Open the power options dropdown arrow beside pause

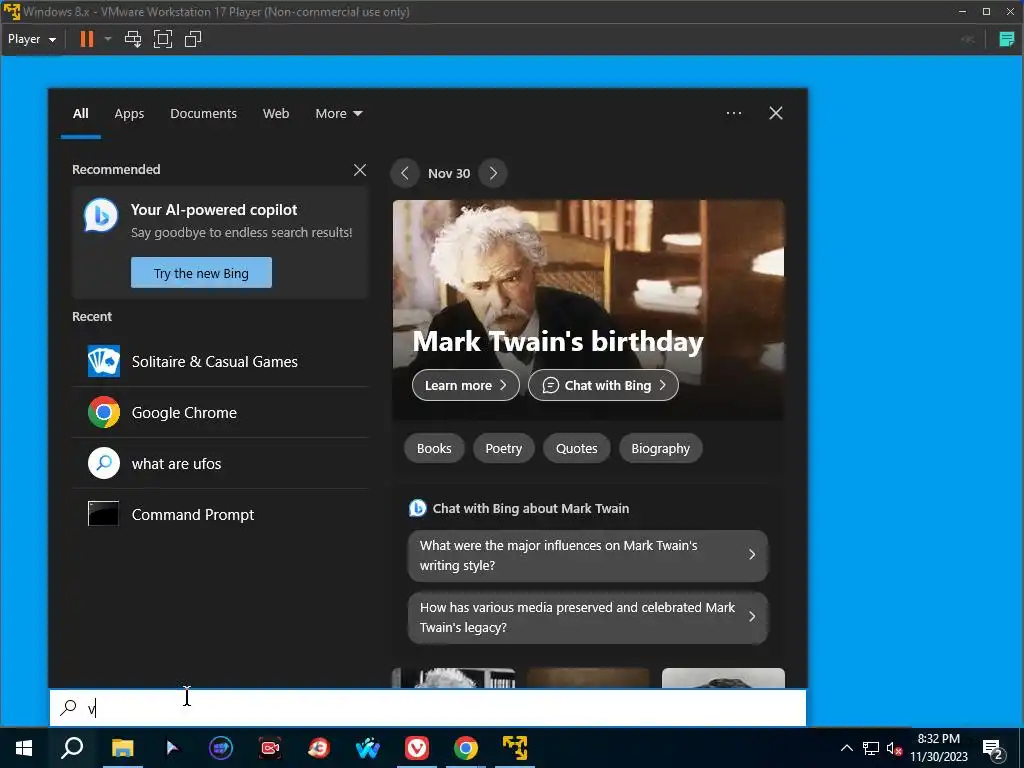coord(108,39)
